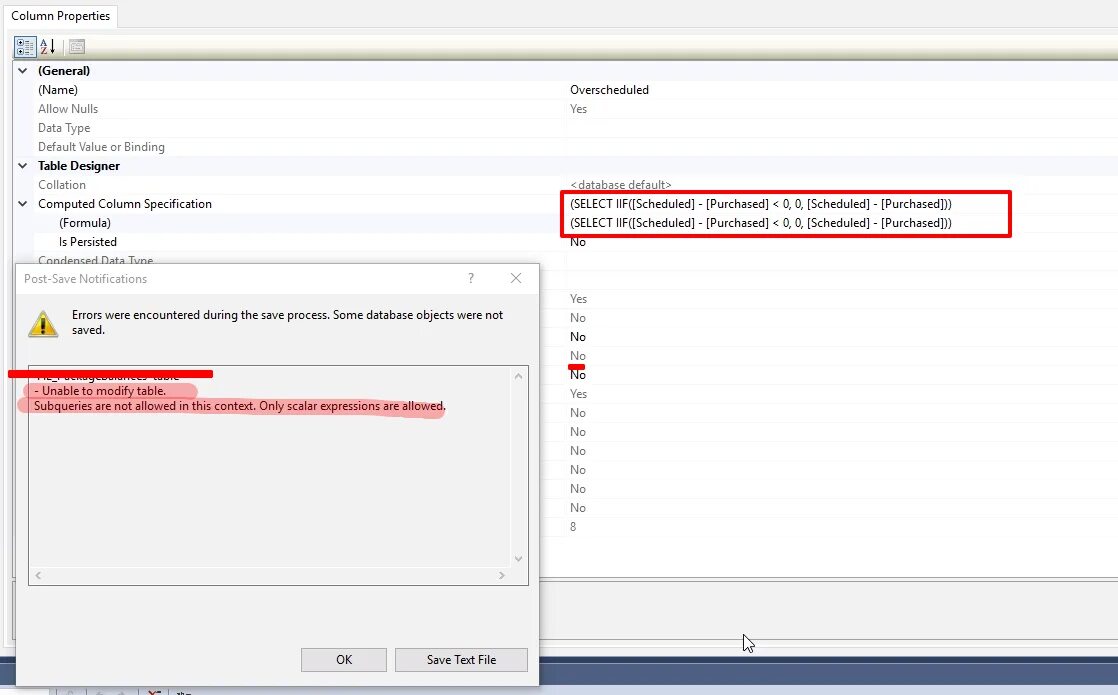The height and width of the screenshot is (695, 1118).
Task: Click the Save Text File button
Action: (x=461, y=659)
